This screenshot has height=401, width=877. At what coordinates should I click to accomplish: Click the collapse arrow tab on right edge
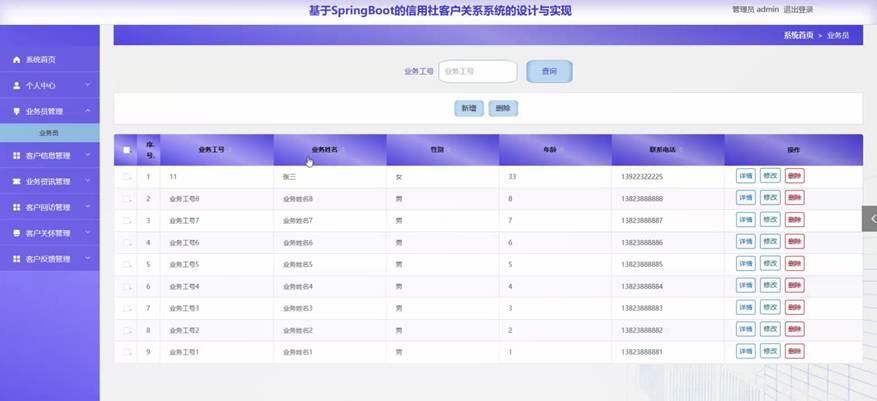pyautogui.click(x=870, y=219)
